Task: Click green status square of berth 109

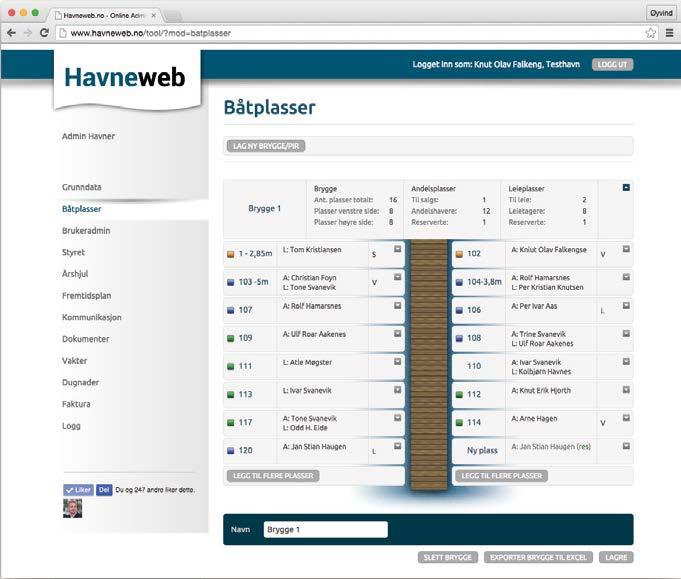Action: pos(231,338)
